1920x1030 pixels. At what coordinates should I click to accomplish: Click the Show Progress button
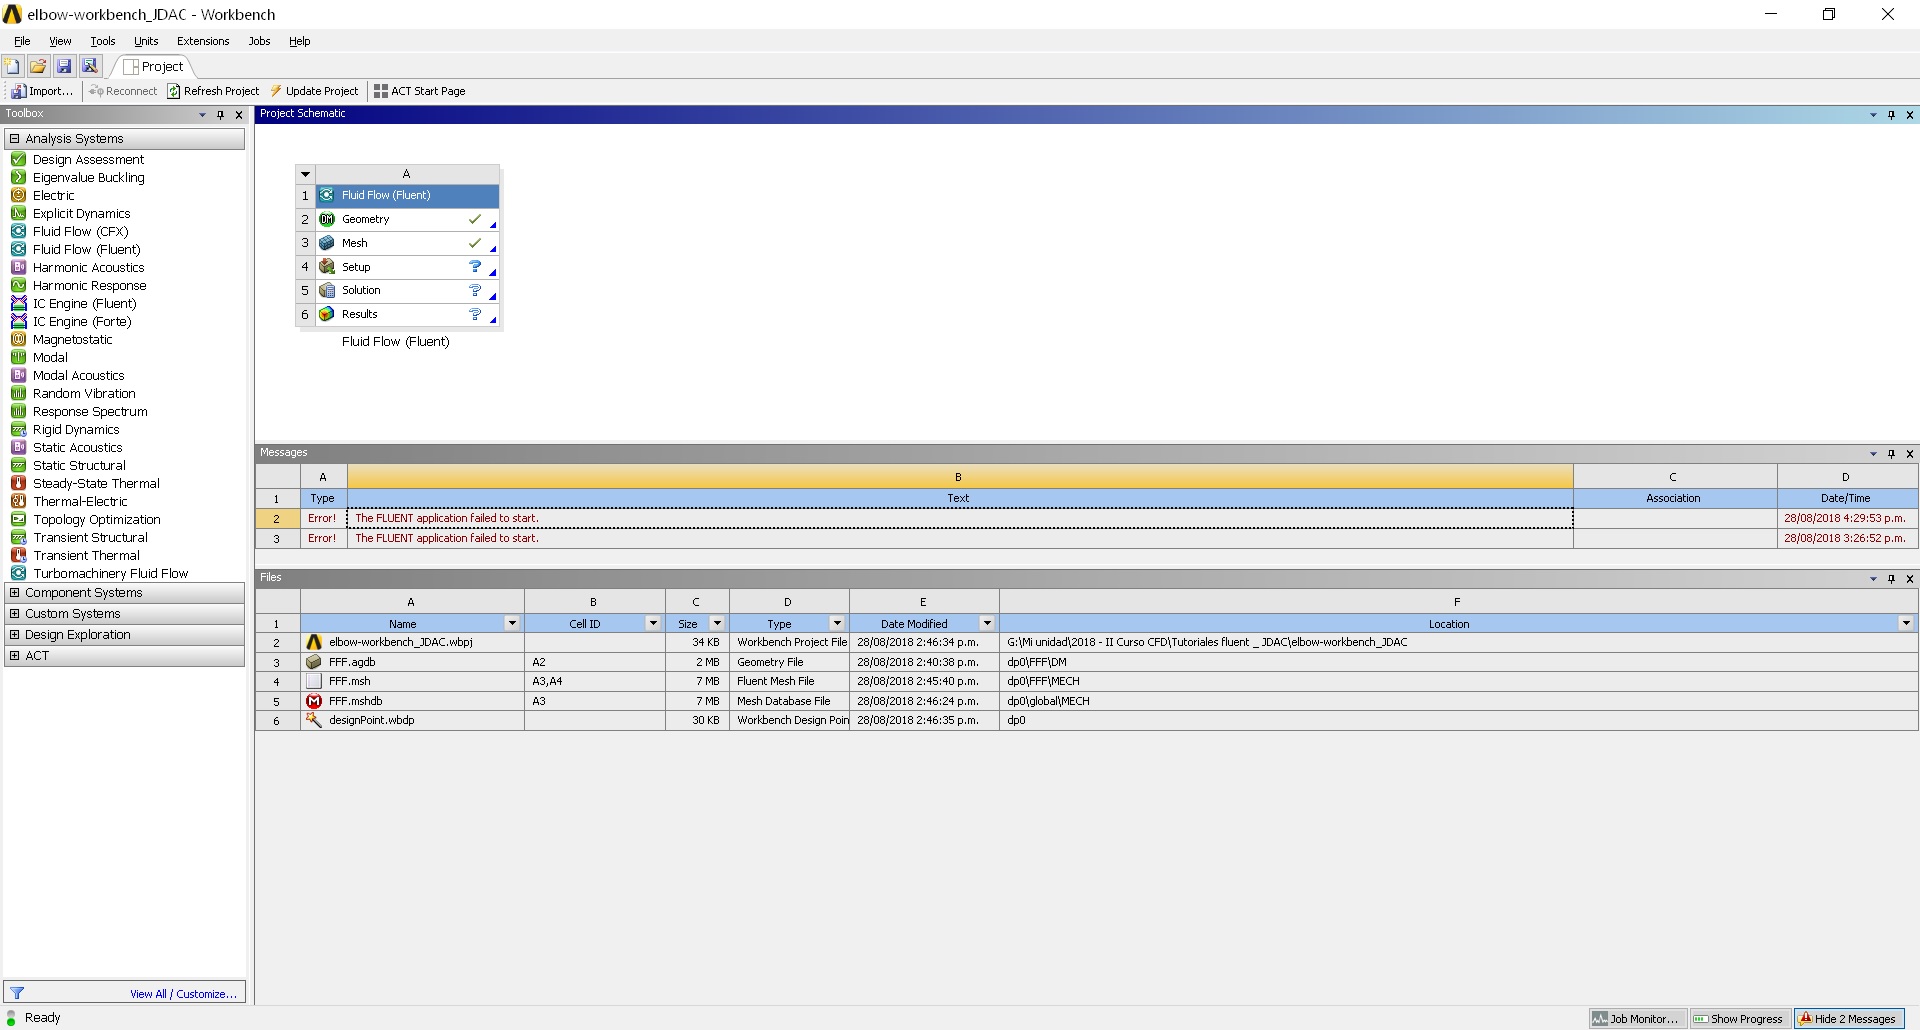click(x=1738, y=1019)
